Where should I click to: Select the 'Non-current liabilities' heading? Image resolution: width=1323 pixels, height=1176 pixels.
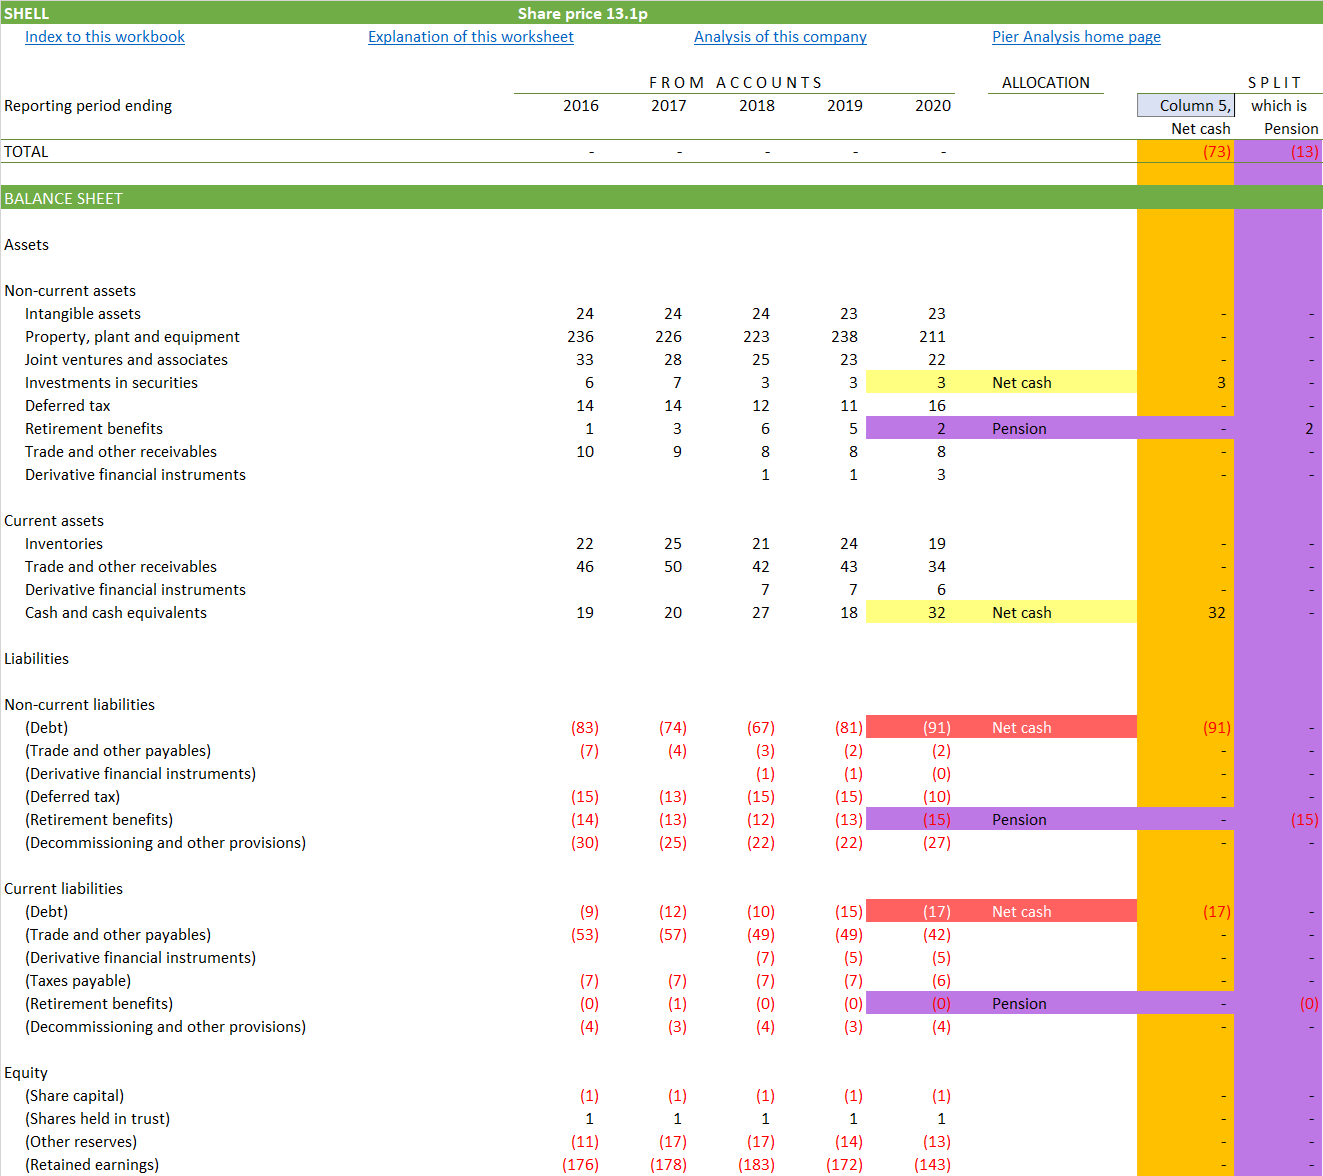(80, 704)
